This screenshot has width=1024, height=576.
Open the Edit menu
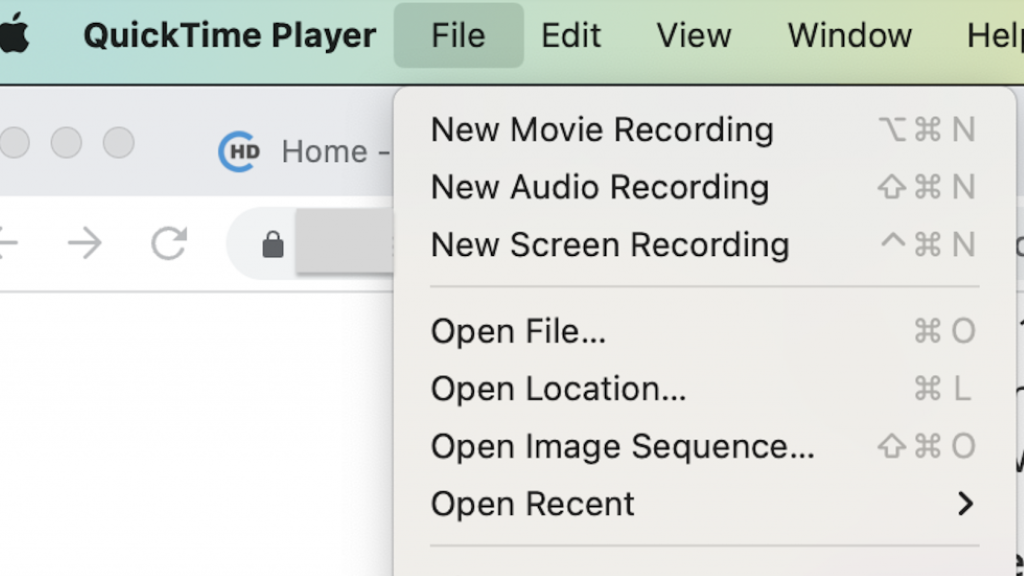click(x=571, y=35)
